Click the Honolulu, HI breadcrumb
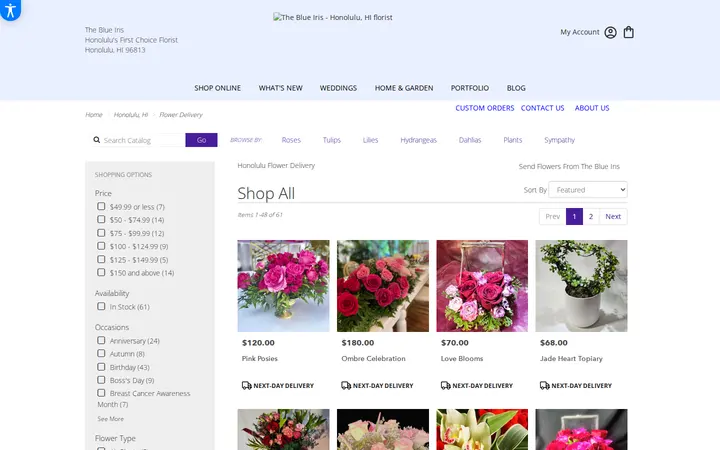Image resolution: width=720 pixels, height=450 pixels. pyautogui.click(x=131, y=115)
